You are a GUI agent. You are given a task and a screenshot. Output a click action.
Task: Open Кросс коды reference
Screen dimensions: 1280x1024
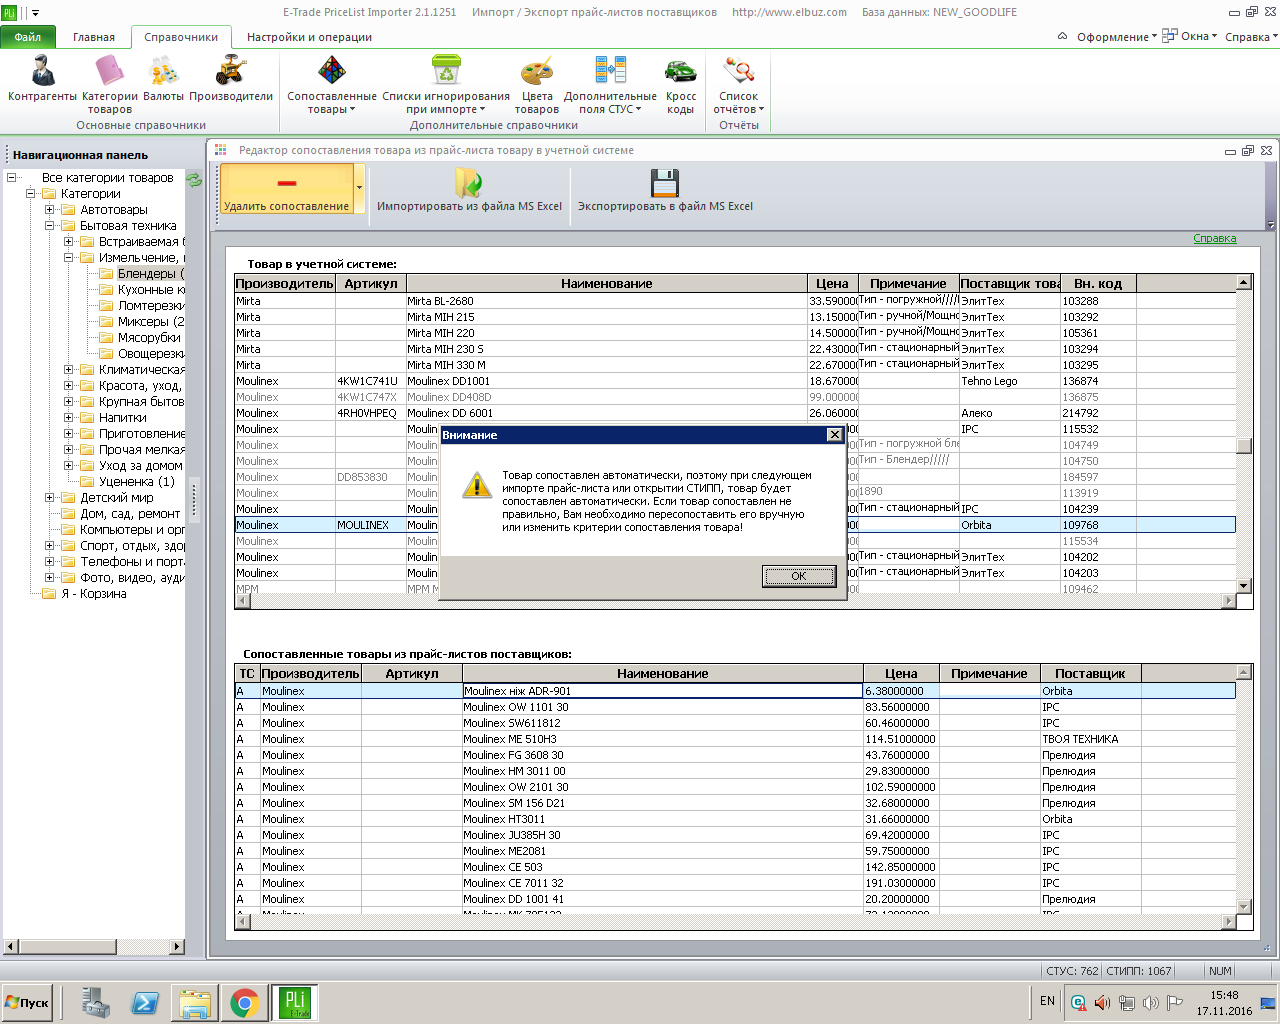click(681, 84)
